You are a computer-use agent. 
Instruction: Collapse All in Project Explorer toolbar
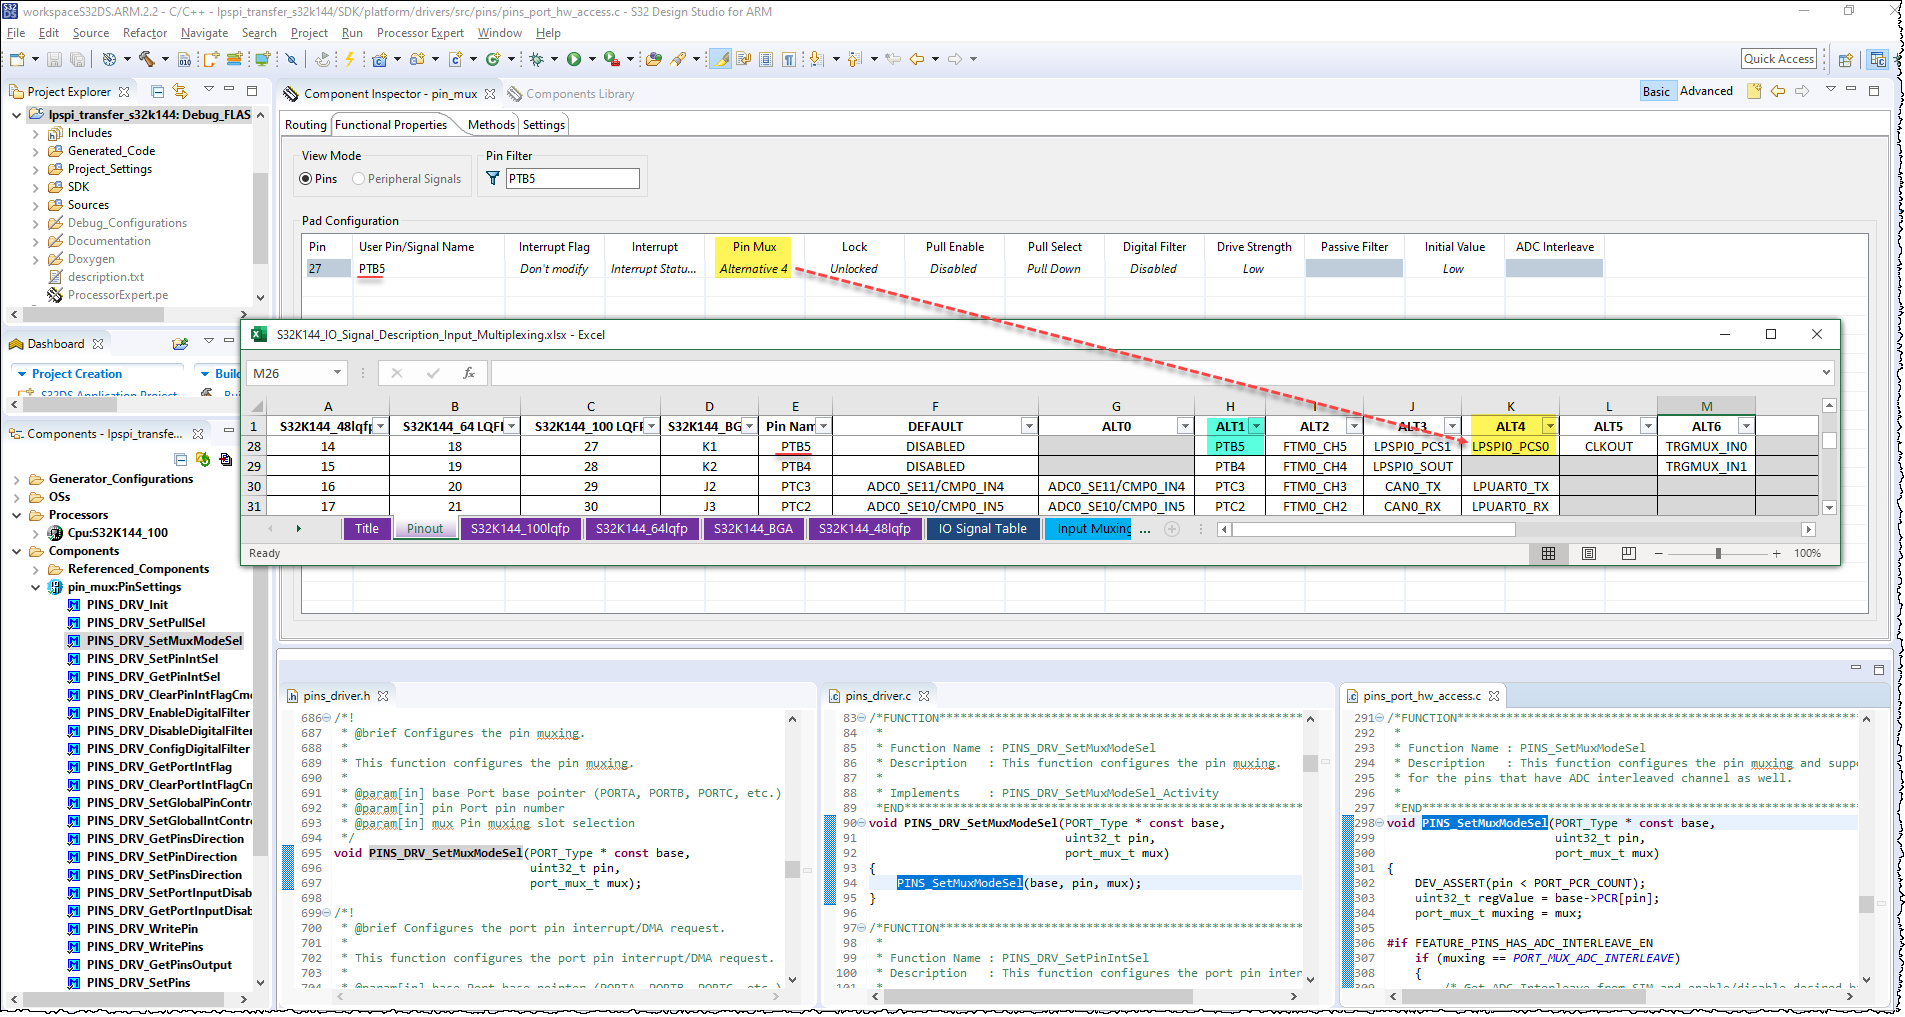coord(157,91)
